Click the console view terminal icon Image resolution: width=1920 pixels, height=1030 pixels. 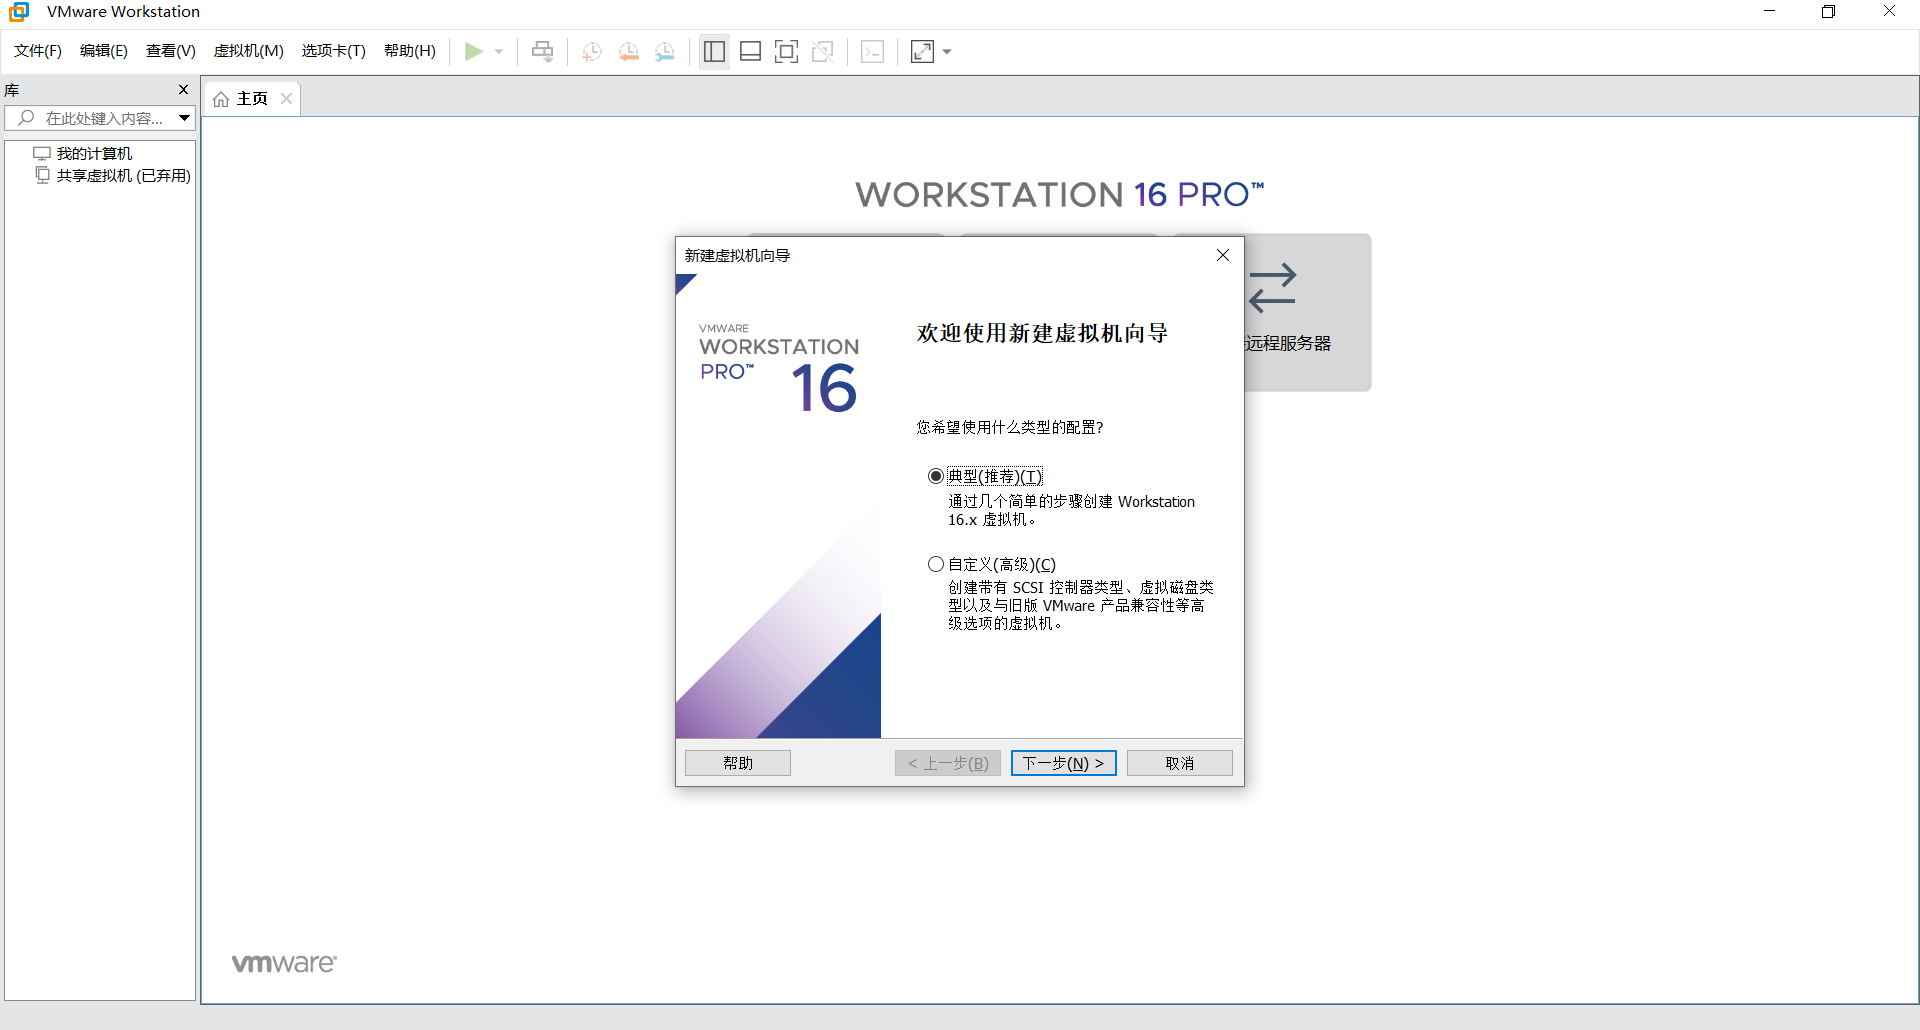(x=872, y=51)
